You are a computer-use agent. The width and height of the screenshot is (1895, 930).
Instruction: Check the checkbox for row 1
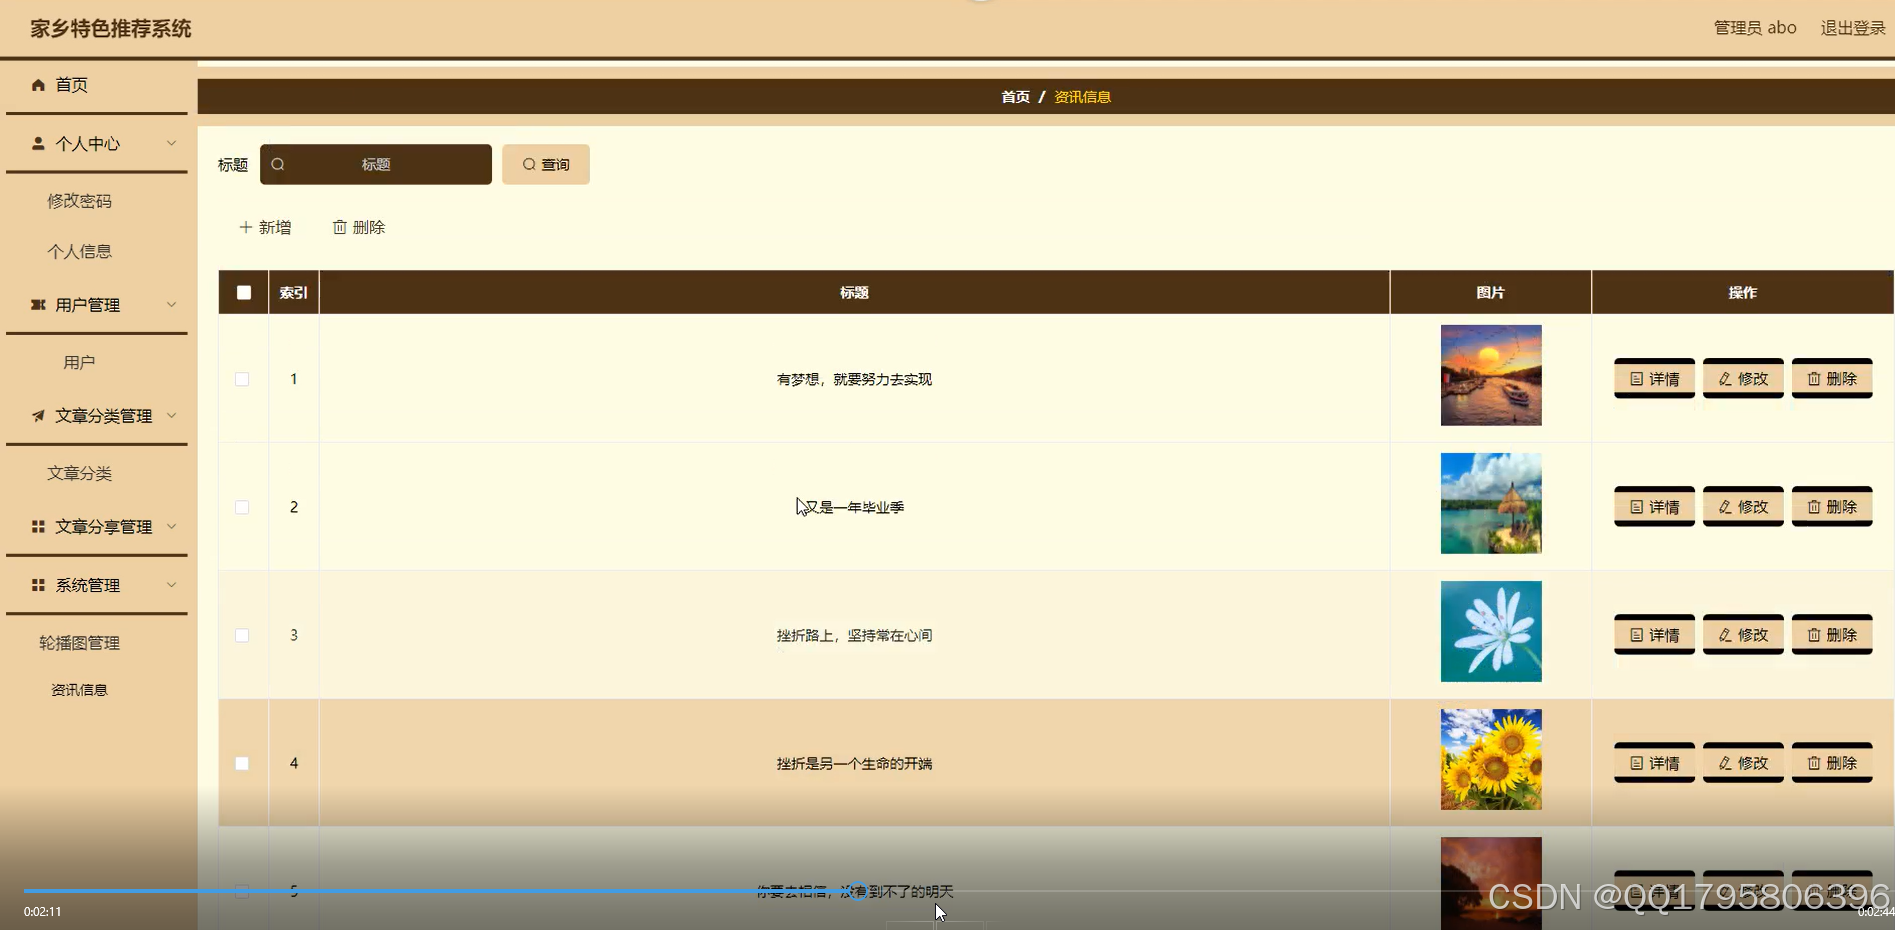[x=241, y=379]
